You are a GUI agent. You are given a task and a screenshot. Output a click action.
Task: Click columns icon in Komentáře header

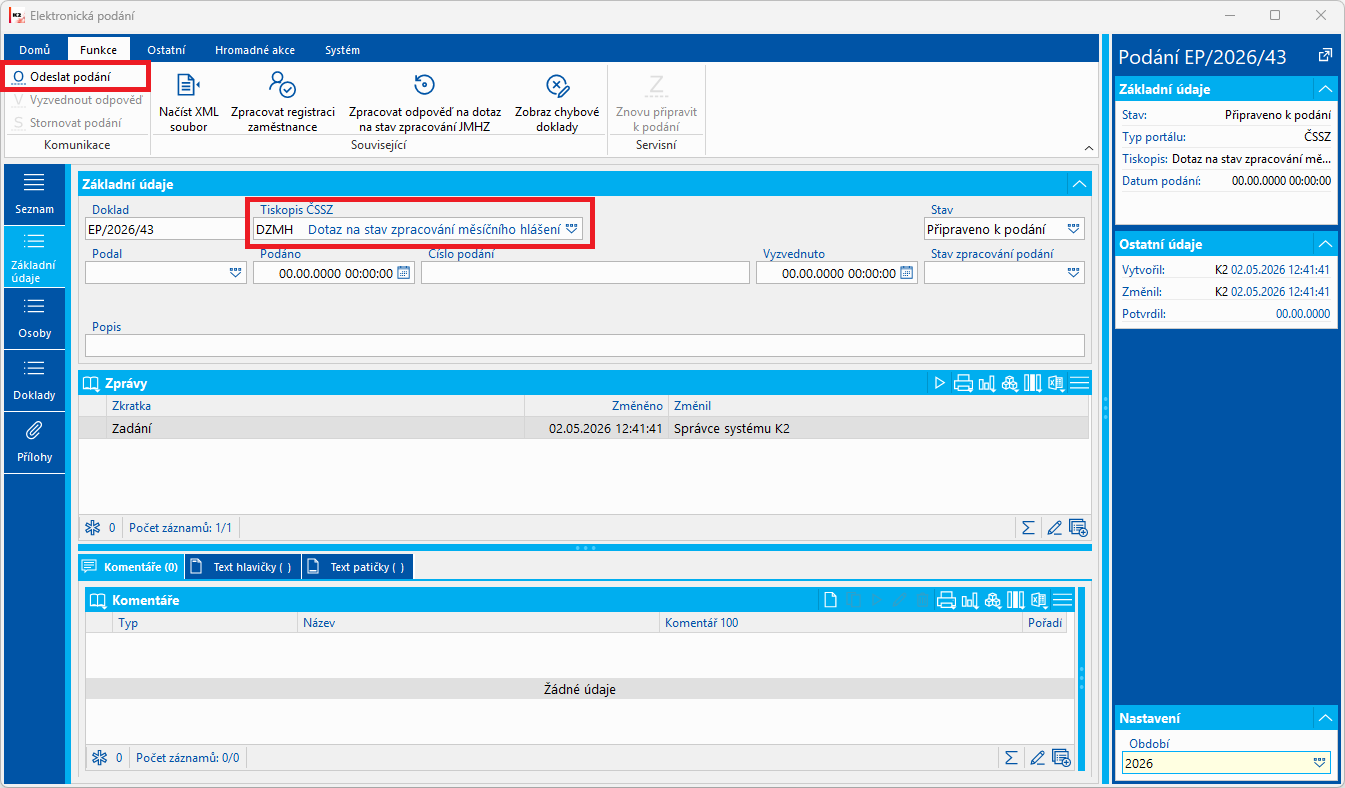pos(1016,600)
